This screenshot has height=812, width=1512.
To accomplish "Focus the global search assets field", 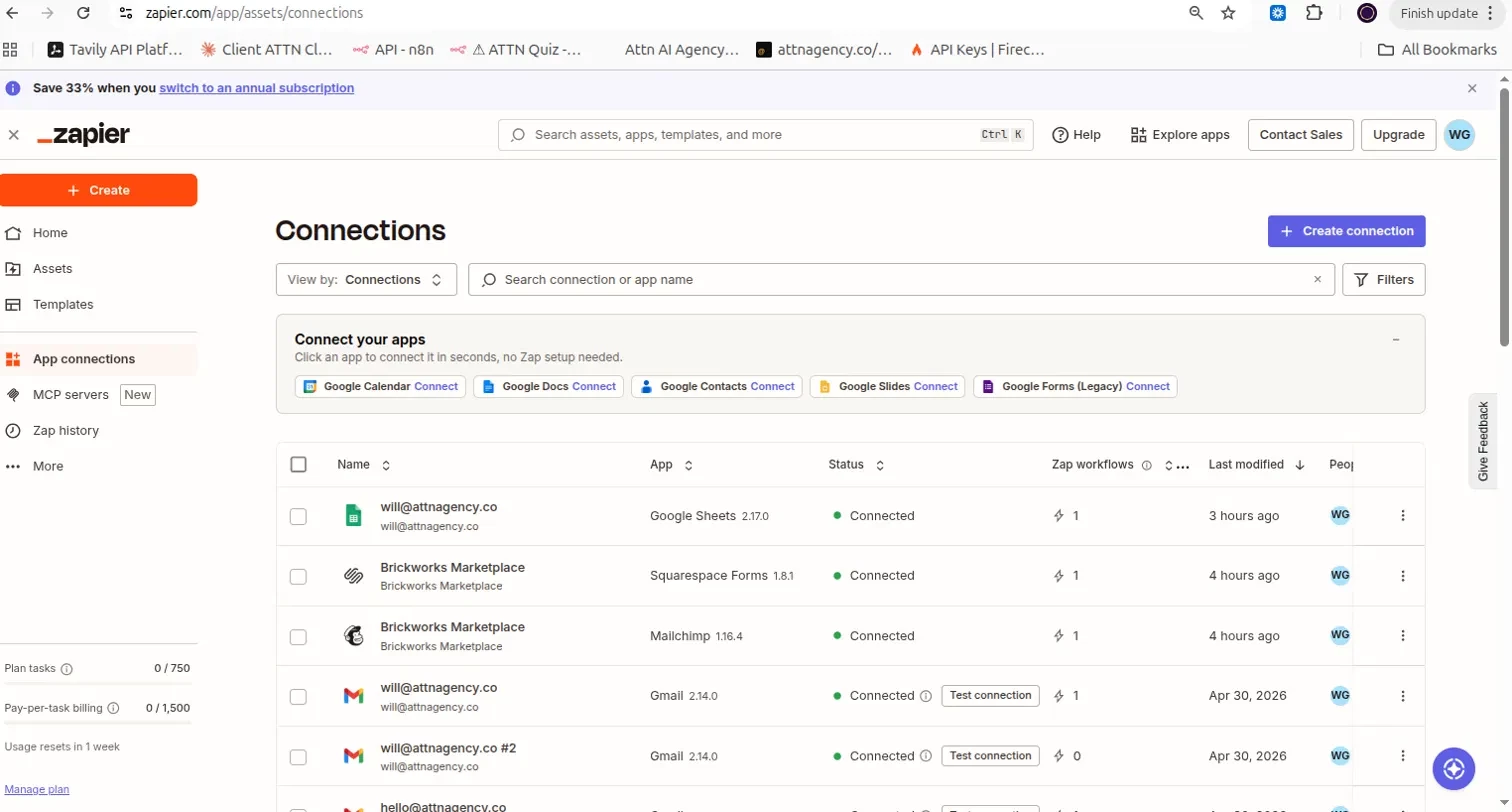I will click(x=765, y=135).
